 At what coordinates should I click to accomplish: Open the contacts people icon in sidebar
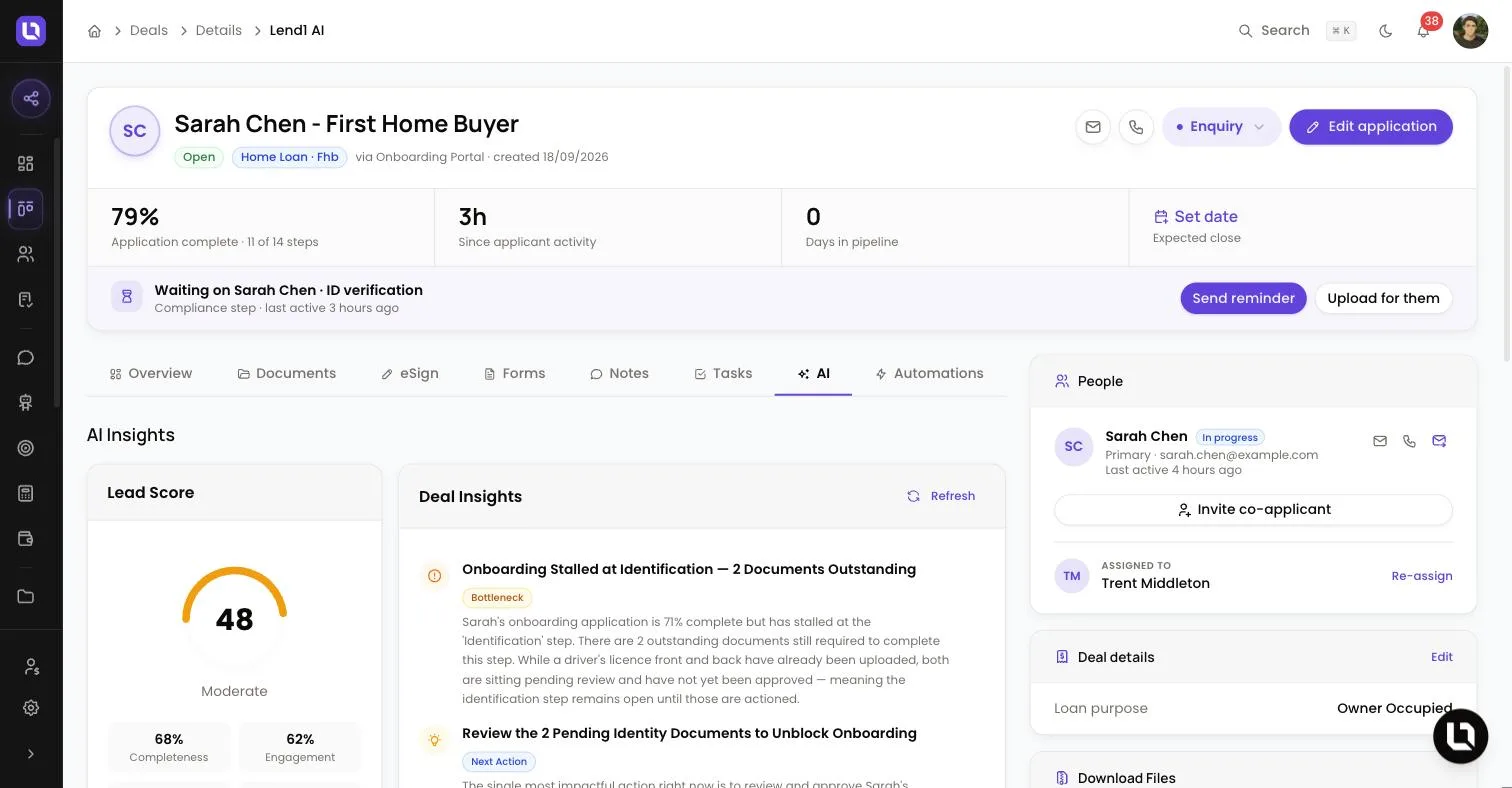26,254
